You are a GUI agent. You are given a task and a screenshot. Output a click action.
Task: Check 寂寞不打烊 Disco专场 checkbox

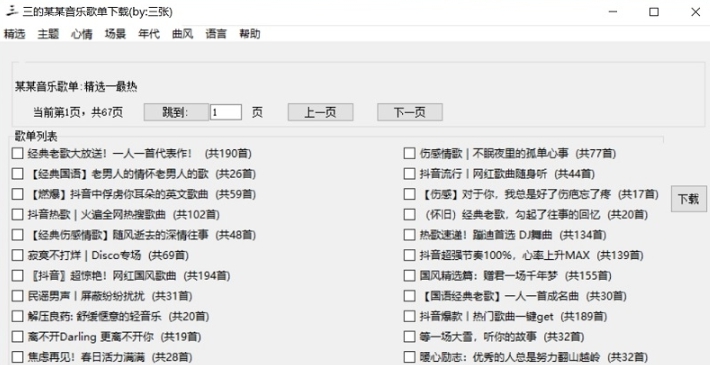(17, 255)
